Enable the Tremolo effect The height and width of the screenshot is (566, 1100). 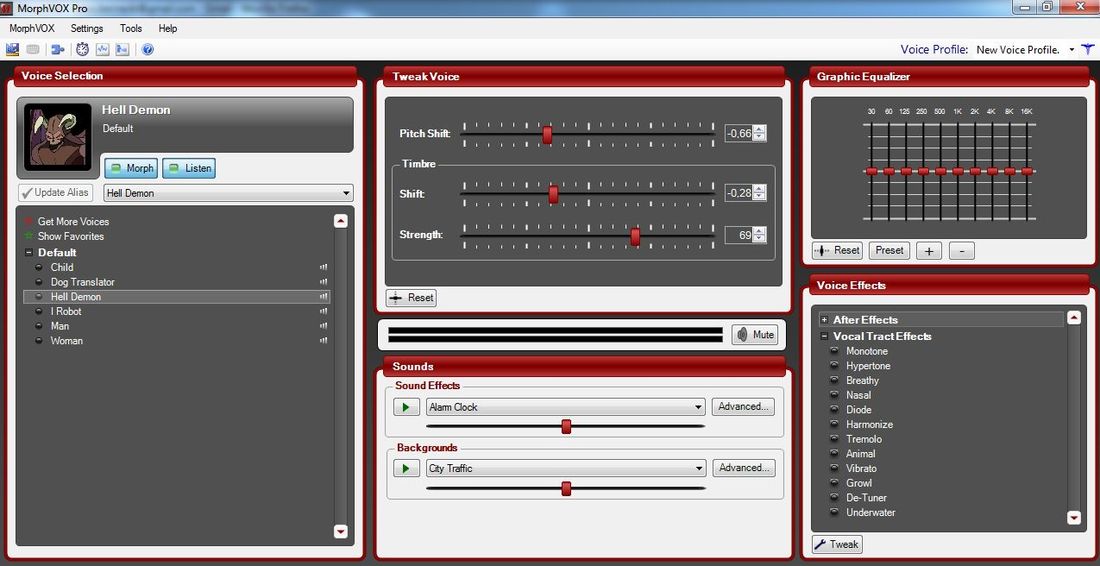tap(834, 439)
